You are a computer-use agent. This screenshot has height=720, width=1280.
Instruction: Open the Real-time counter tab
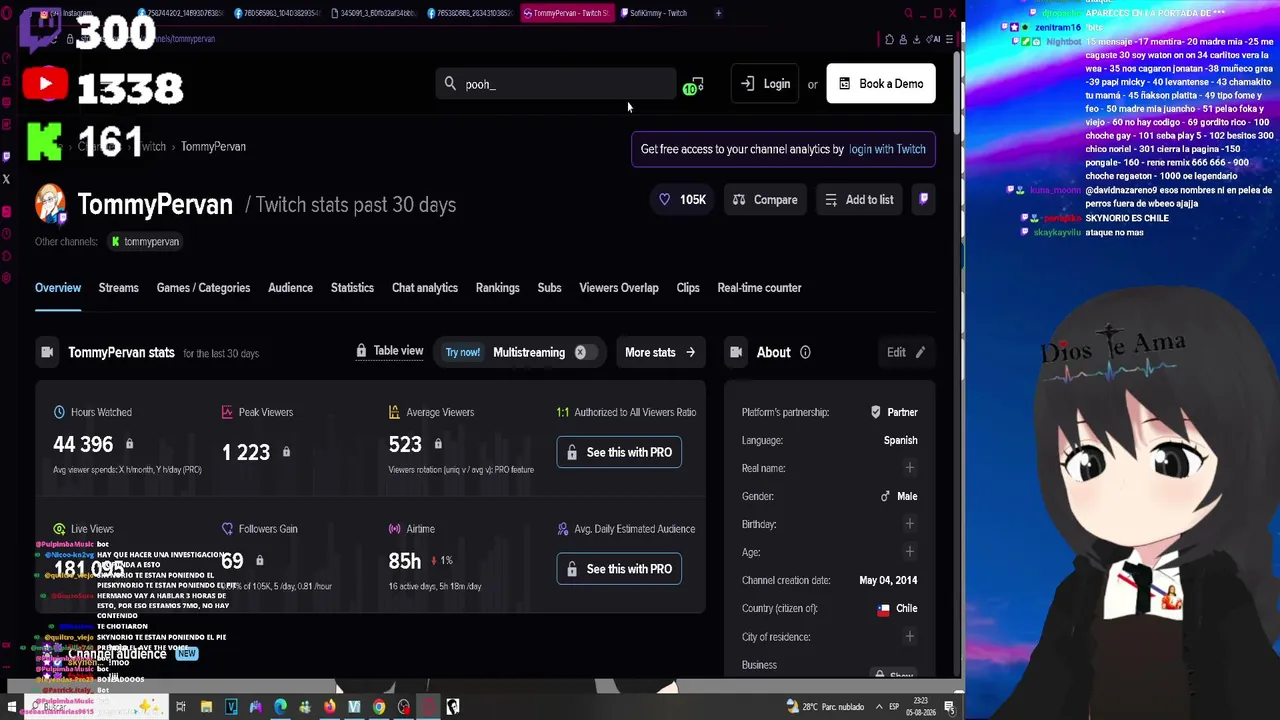[759, 288]
